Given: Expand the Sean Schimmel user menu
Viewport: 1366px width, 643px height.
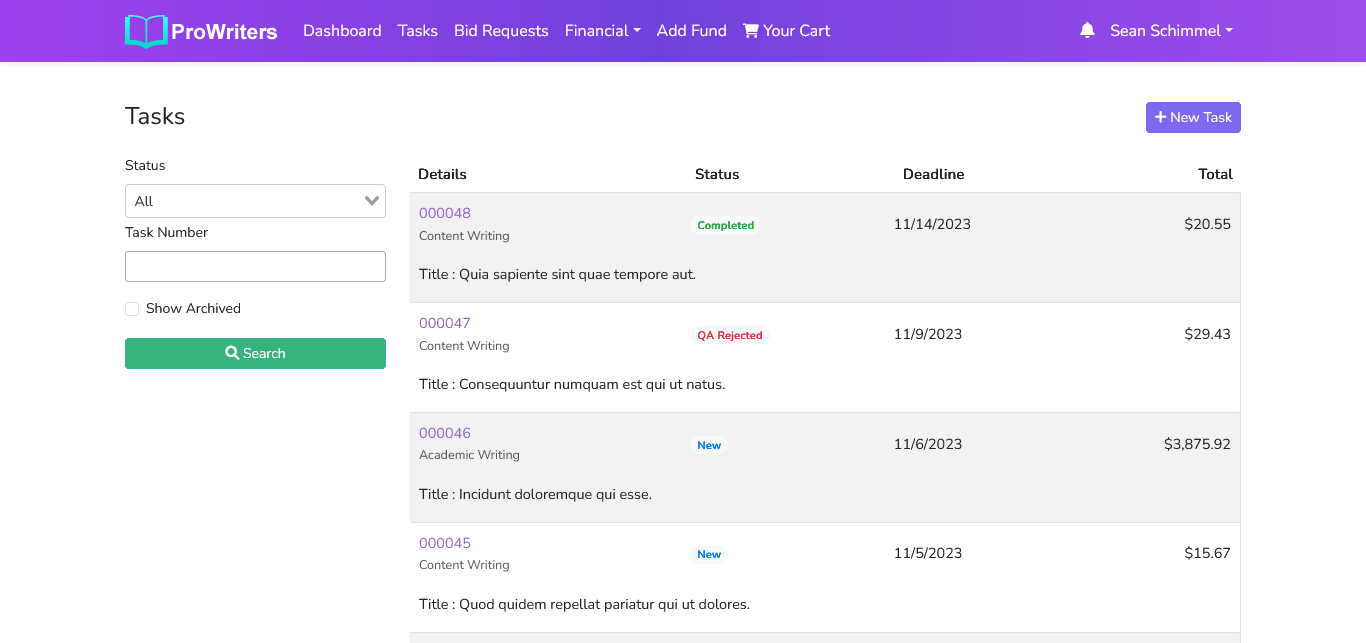Looking at the screenshot, I should tap(1170, 31).
